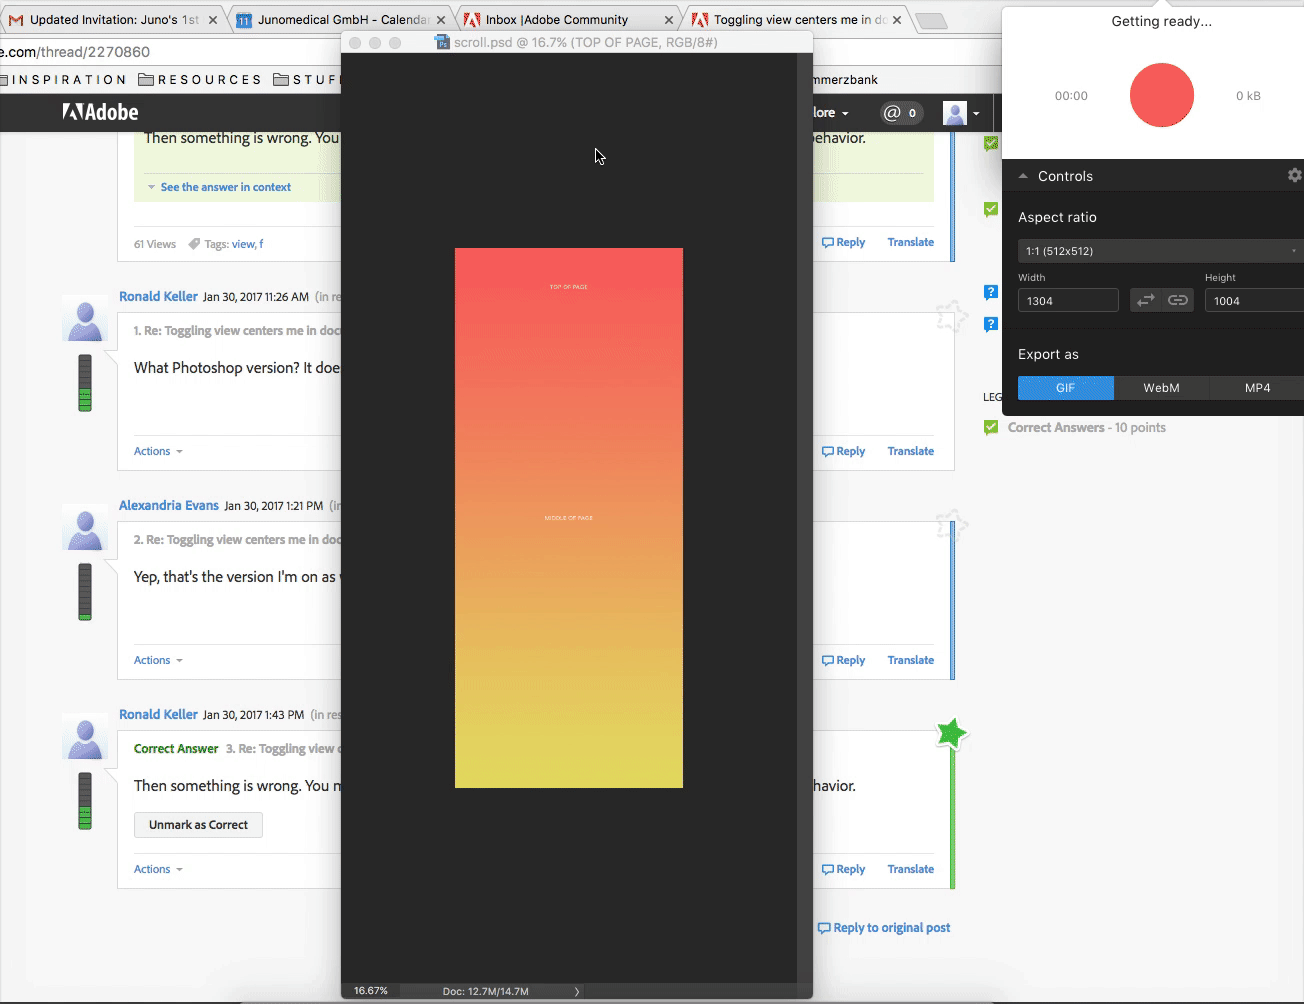Select MP4 export format
Viewport: 1304px width, 1004px height.
(x=1257, y=388)
